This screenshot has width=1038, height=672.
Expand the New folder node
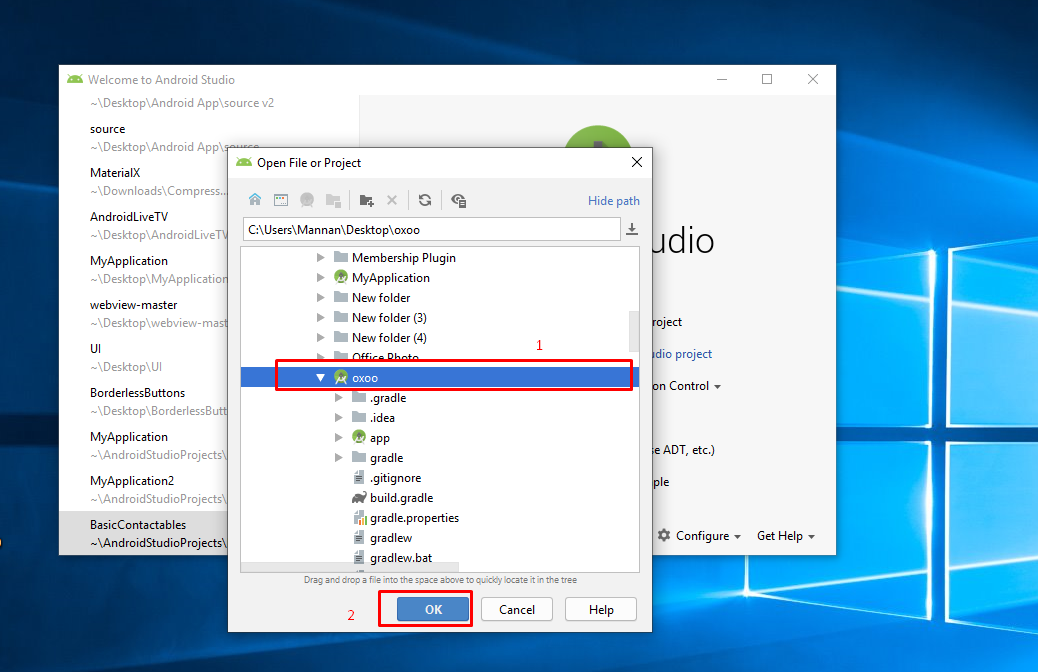tap(320, 297)
